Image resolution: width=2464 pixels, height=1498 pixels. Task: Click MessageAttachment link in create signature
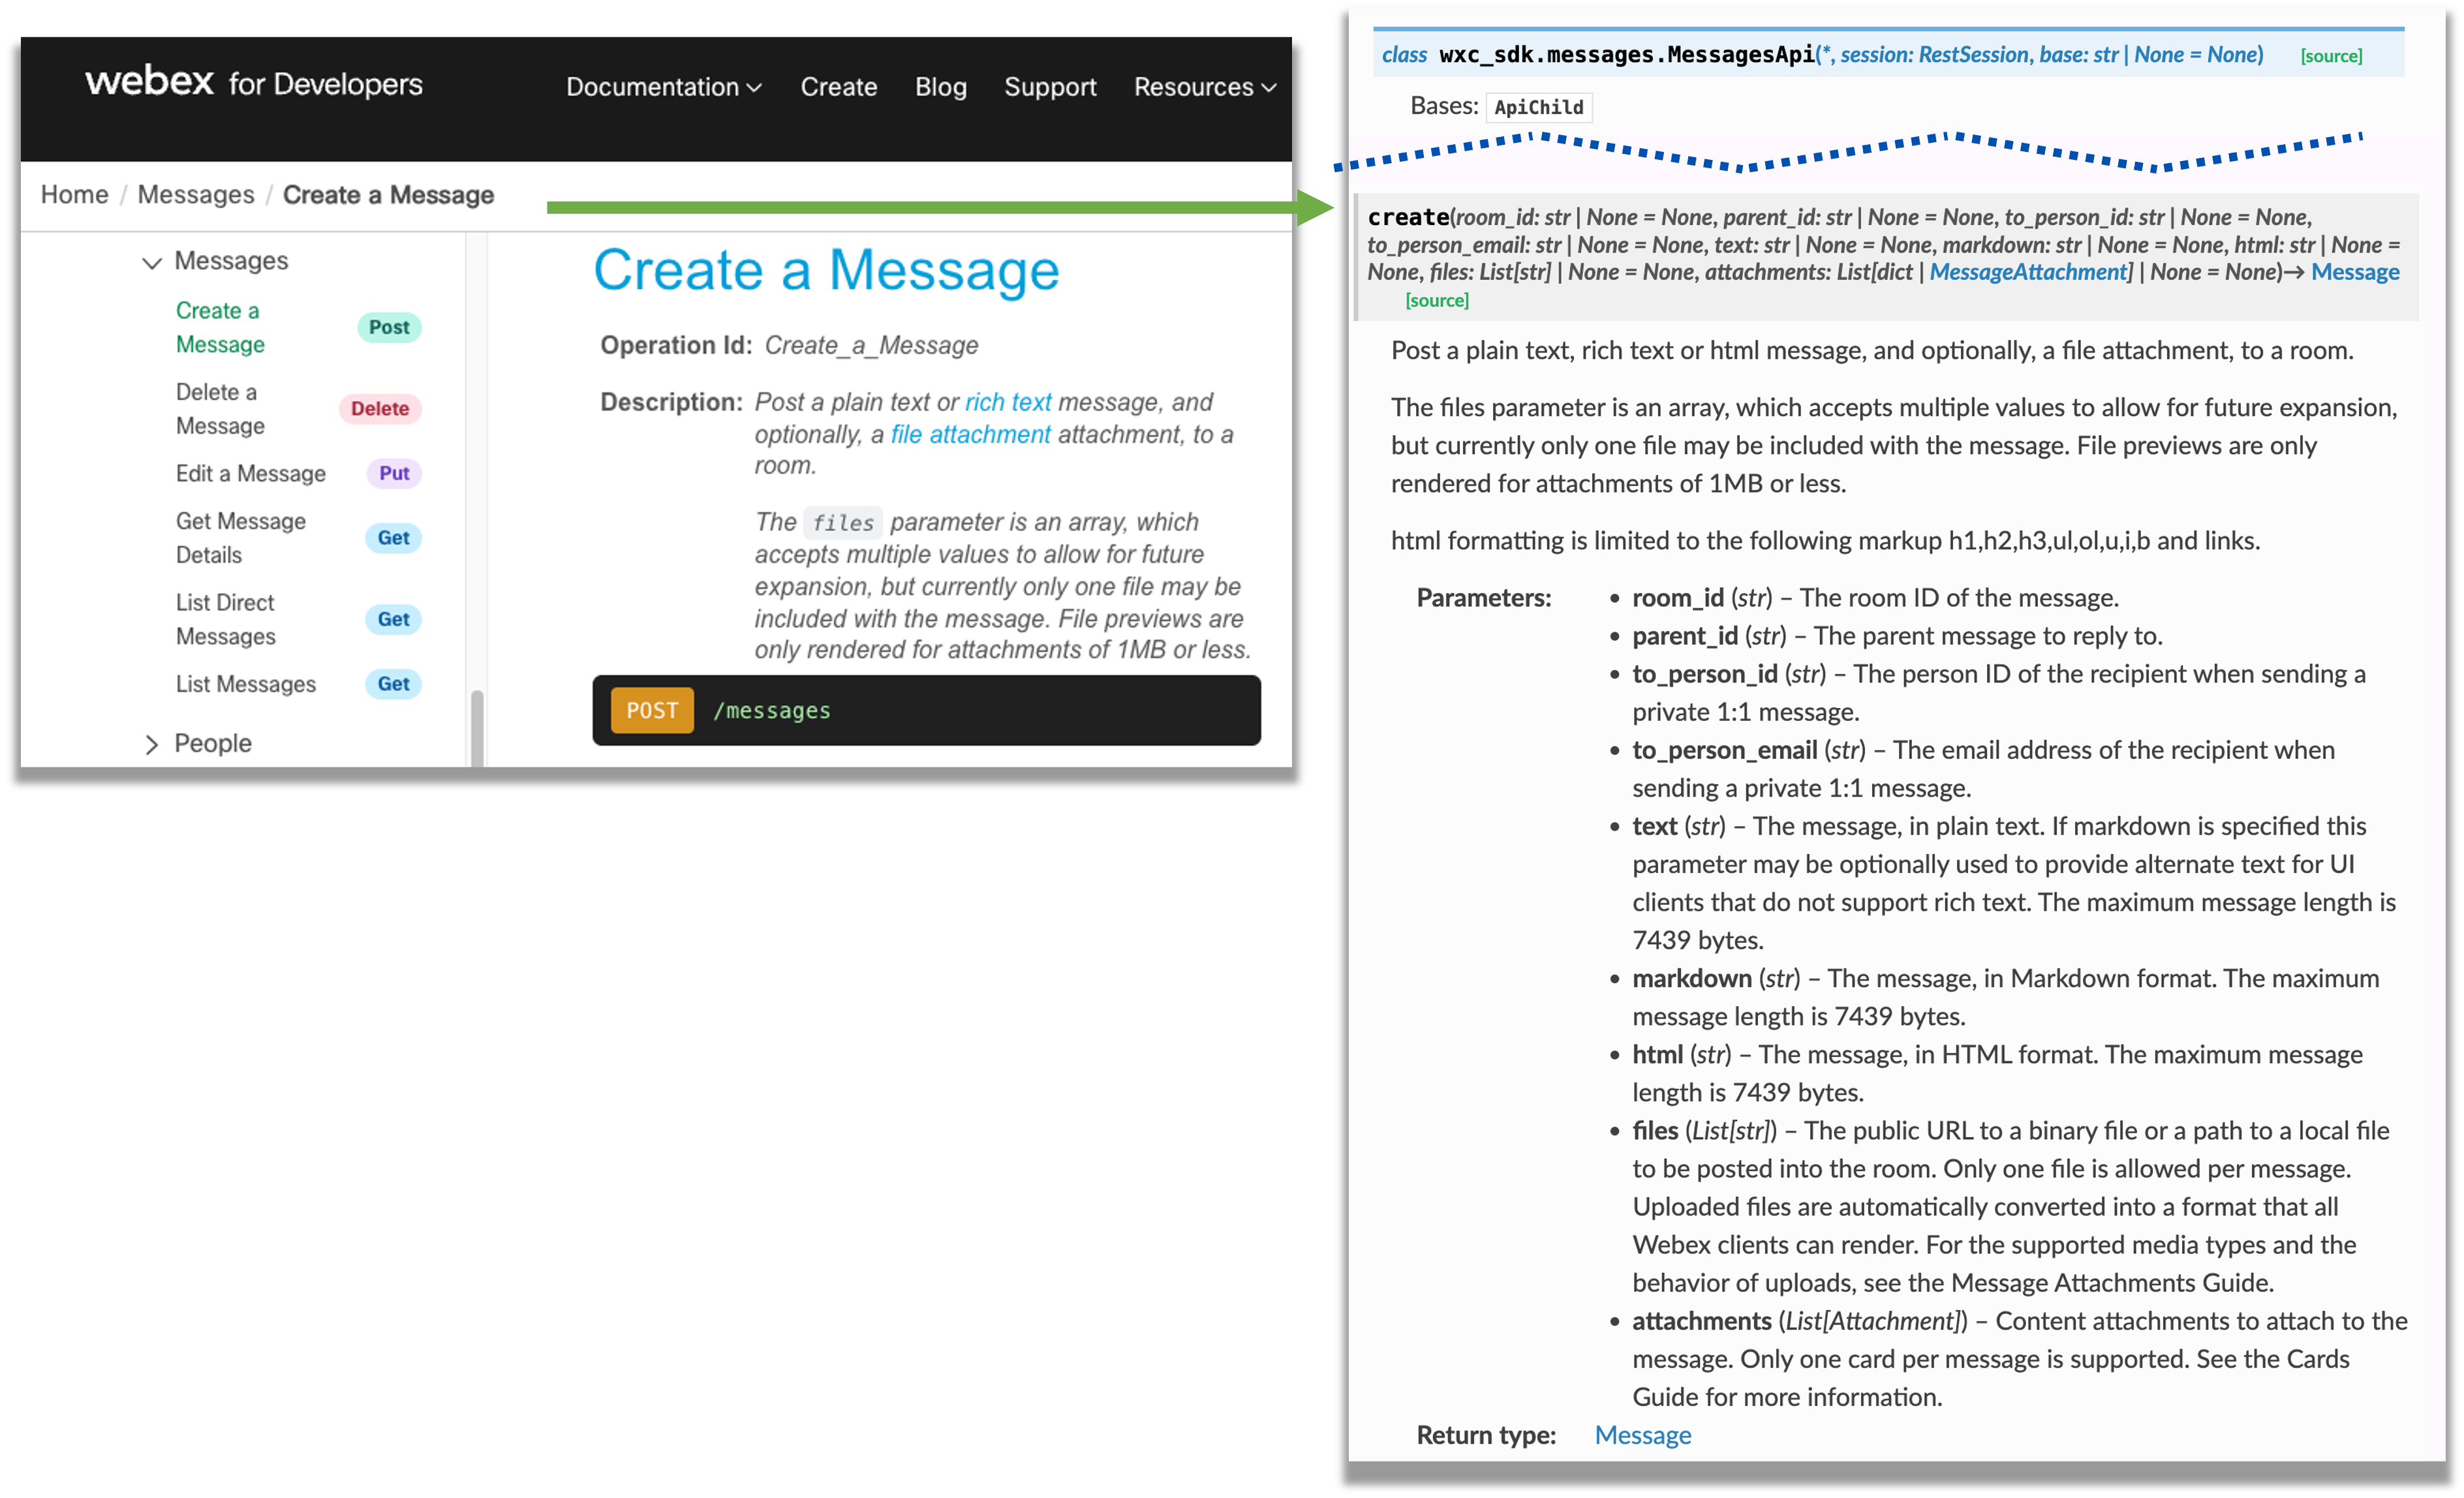coord(2029,272)
